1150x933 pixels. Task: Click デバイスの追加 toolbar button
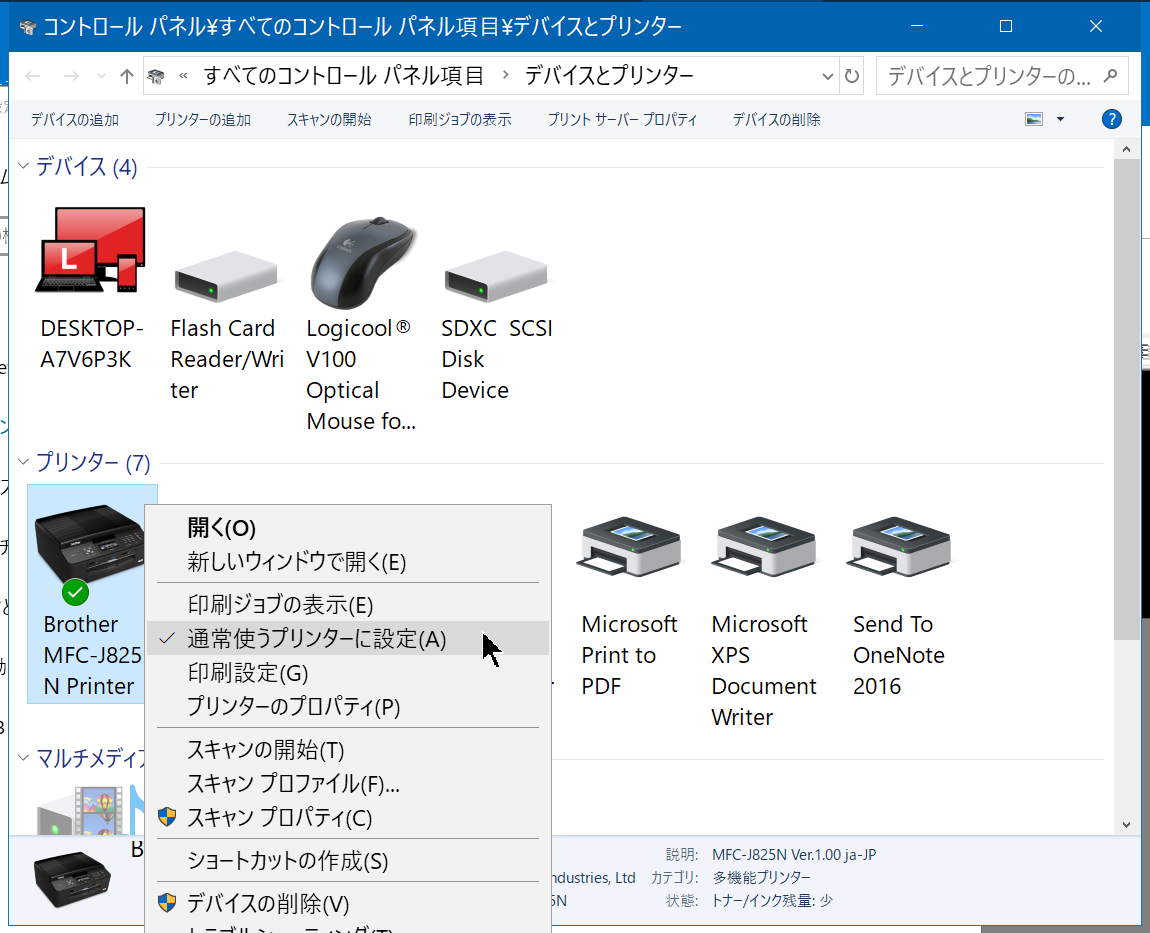(75, 120)
